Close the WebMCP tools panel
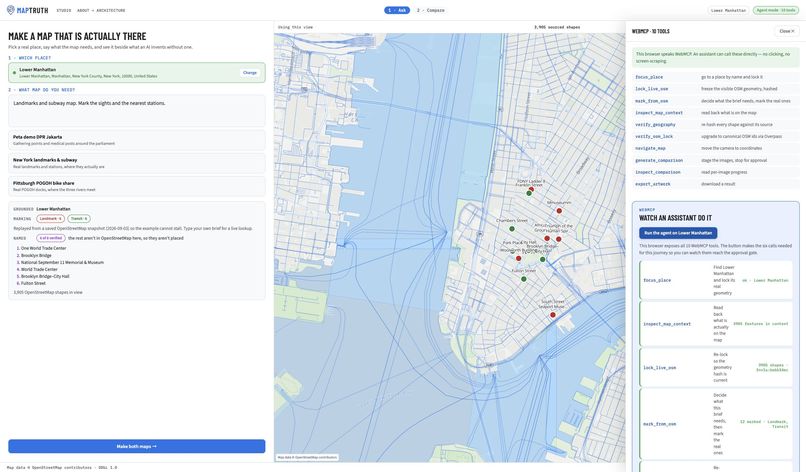806x472 pixels. tap(786, 31)
